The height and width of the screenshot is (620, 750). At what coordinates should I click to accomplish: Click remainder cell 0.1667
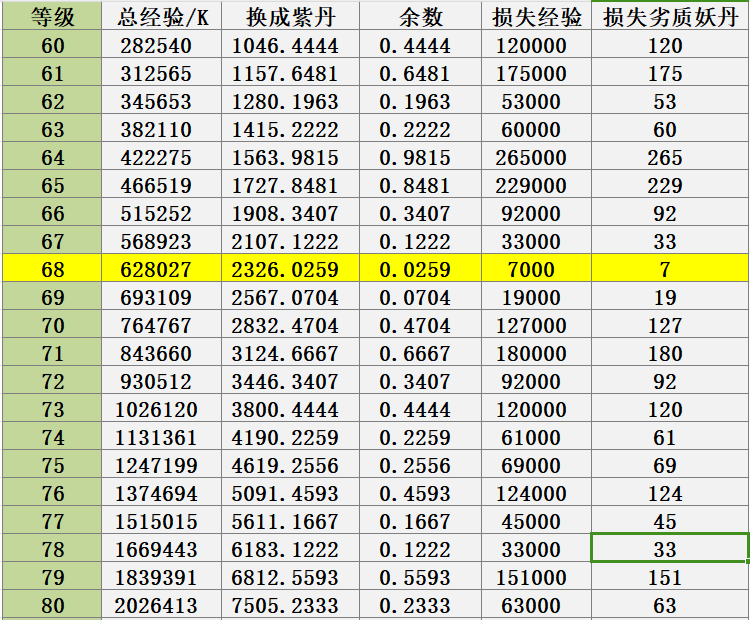tap(420, 520)
